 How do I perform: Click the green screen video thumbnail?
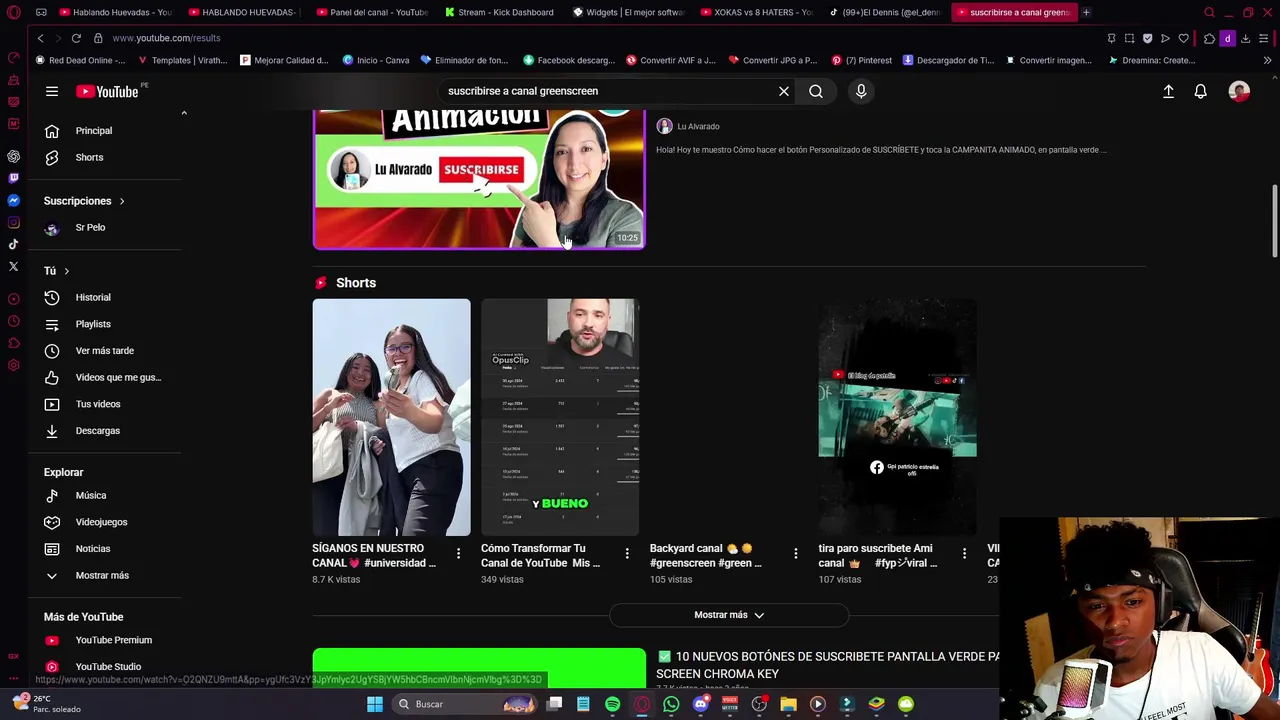479,667
